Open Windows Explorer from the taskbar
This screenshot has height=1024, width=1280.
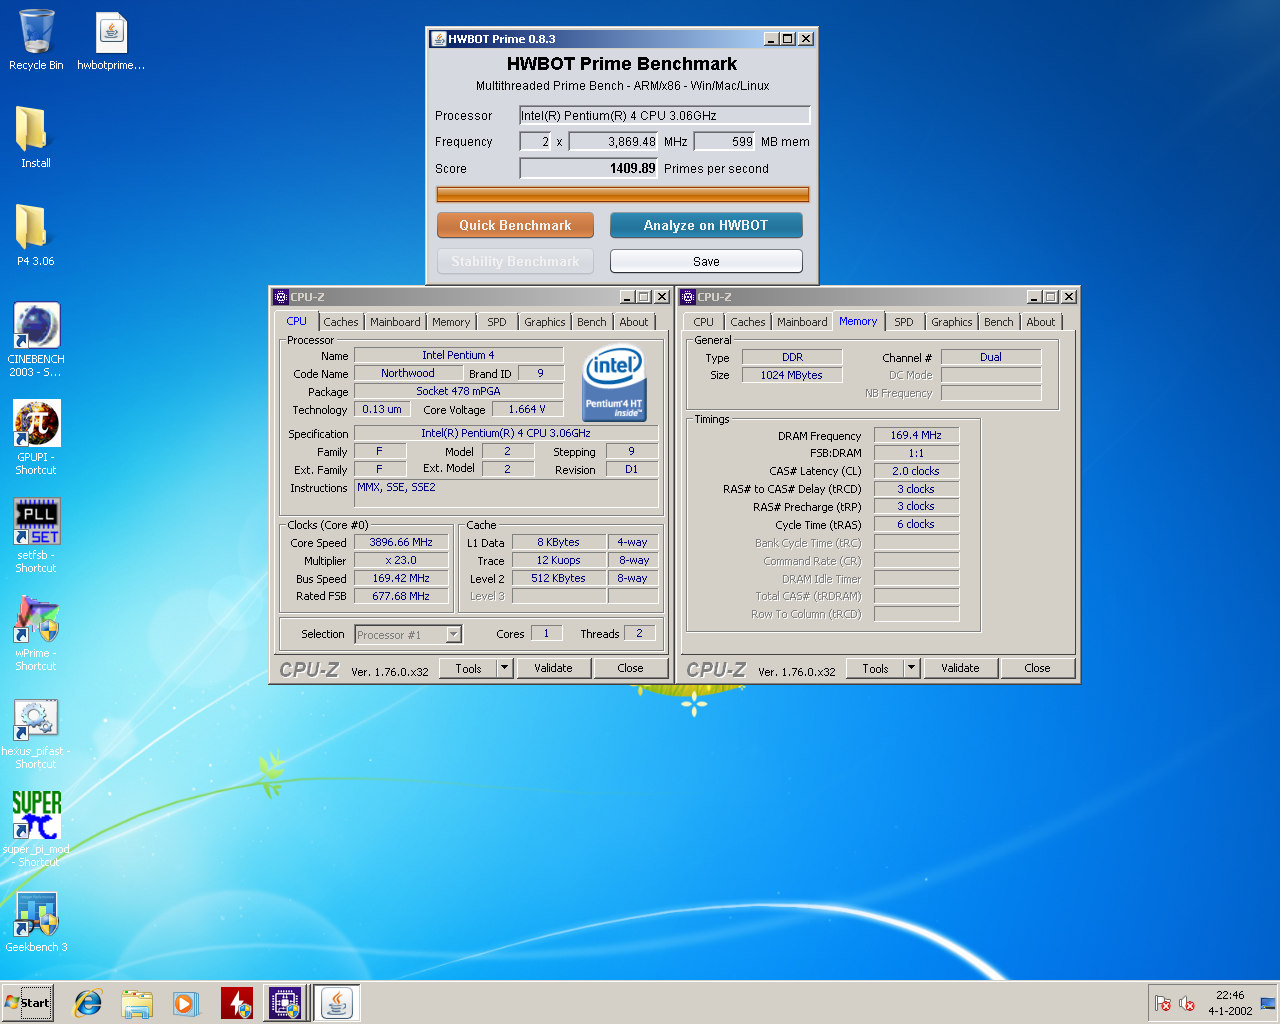pos(137,1003)
